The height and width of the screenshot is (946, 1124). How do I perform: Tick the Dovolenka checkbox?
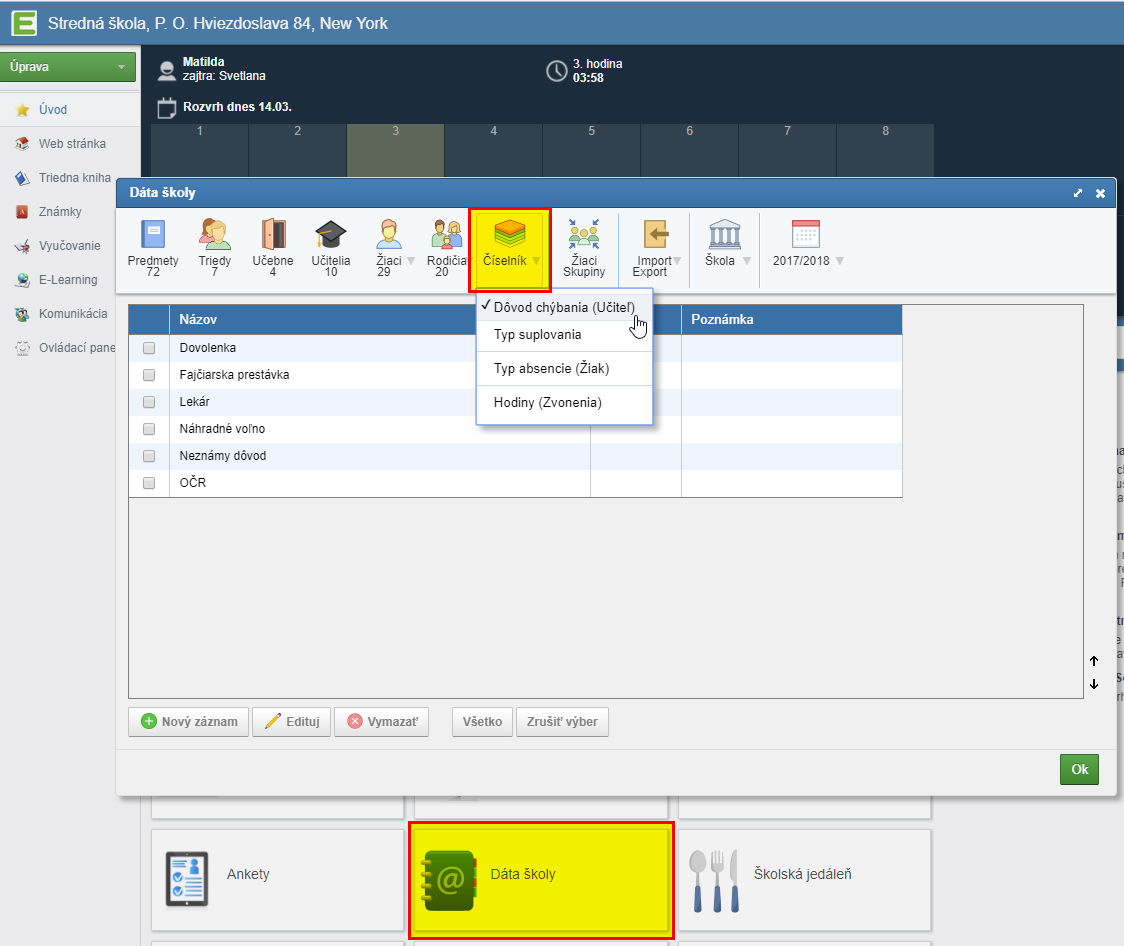(x=149, y=348)
